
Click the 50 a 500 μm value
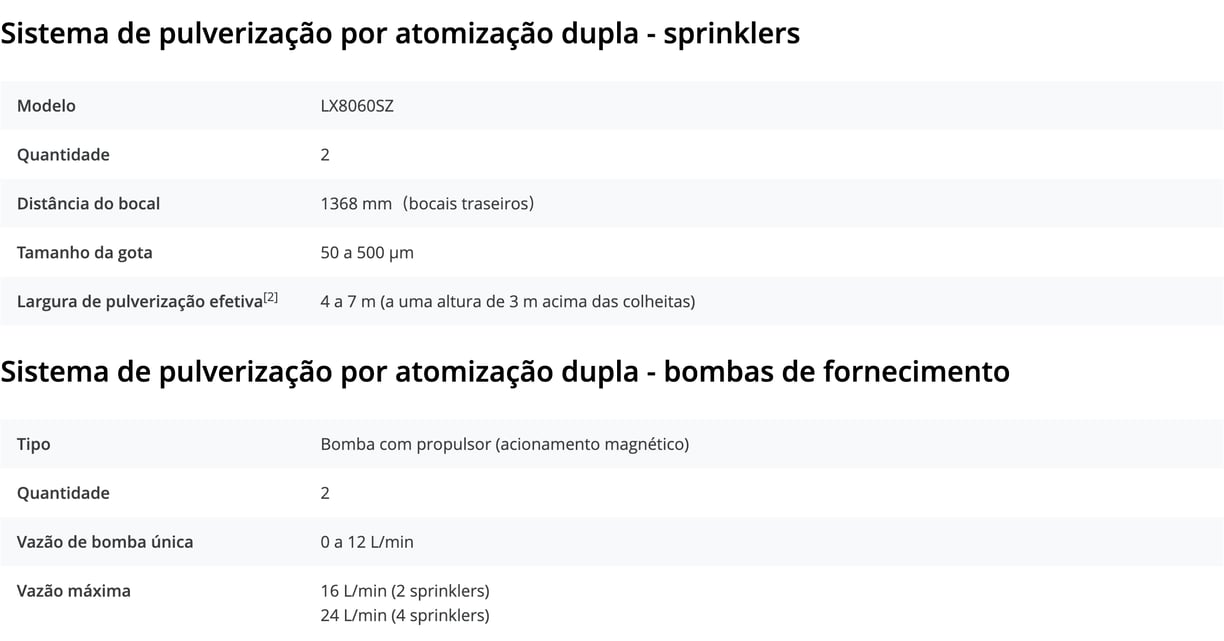tap(367, 253)
